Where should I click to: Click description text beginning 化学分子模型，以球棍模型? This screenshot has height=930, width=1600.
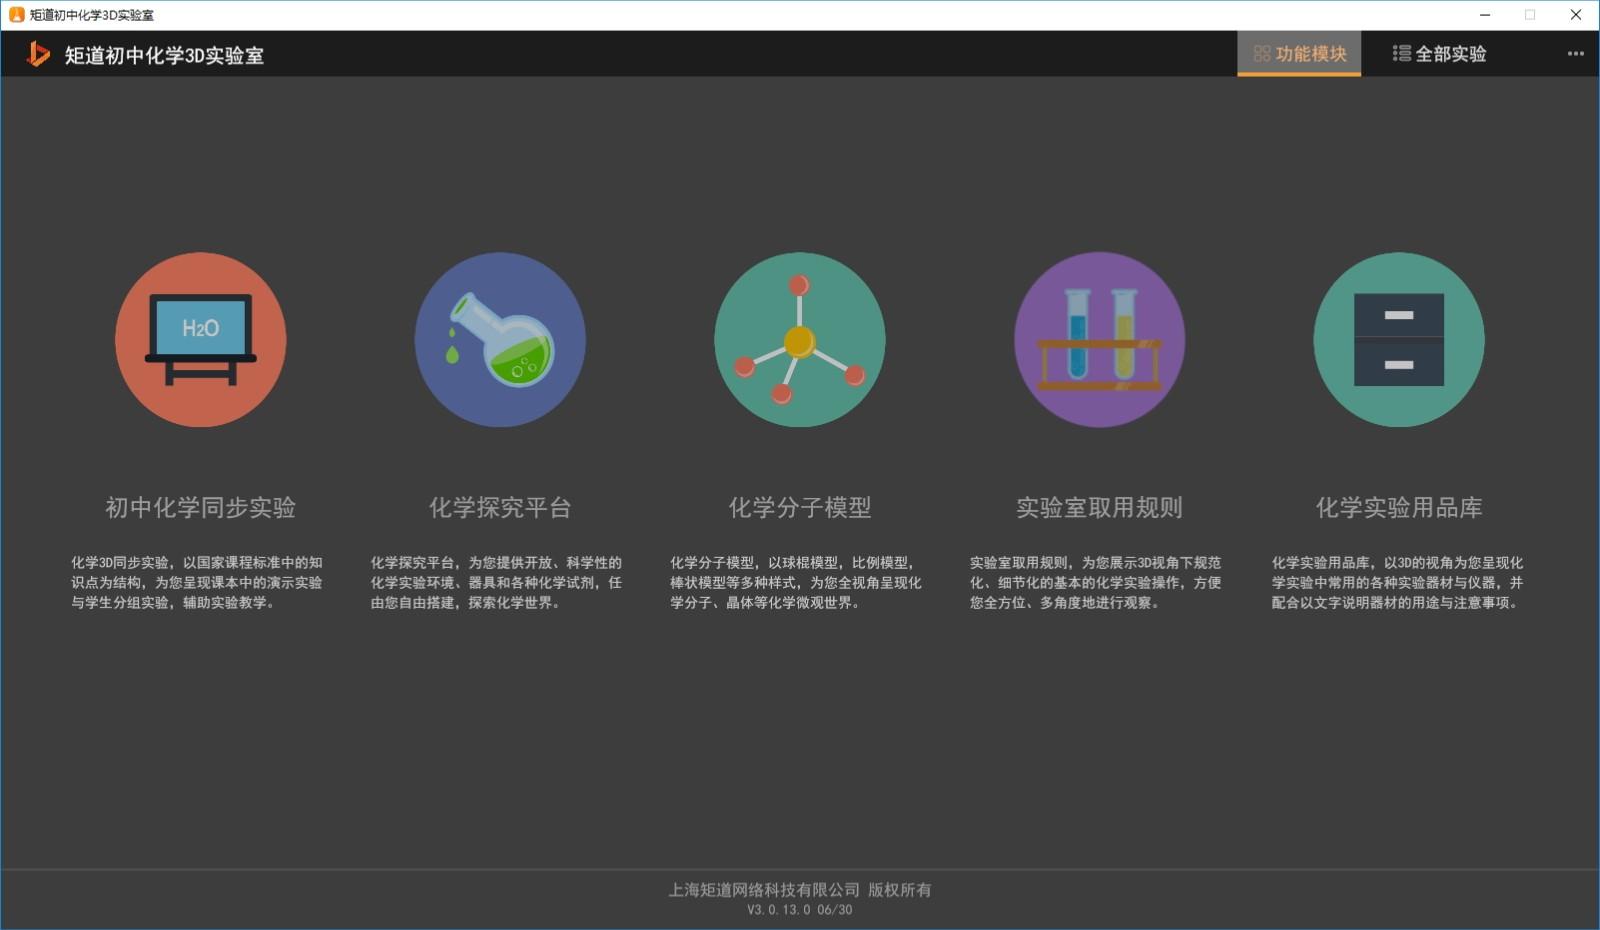click(x=796, y=583)
